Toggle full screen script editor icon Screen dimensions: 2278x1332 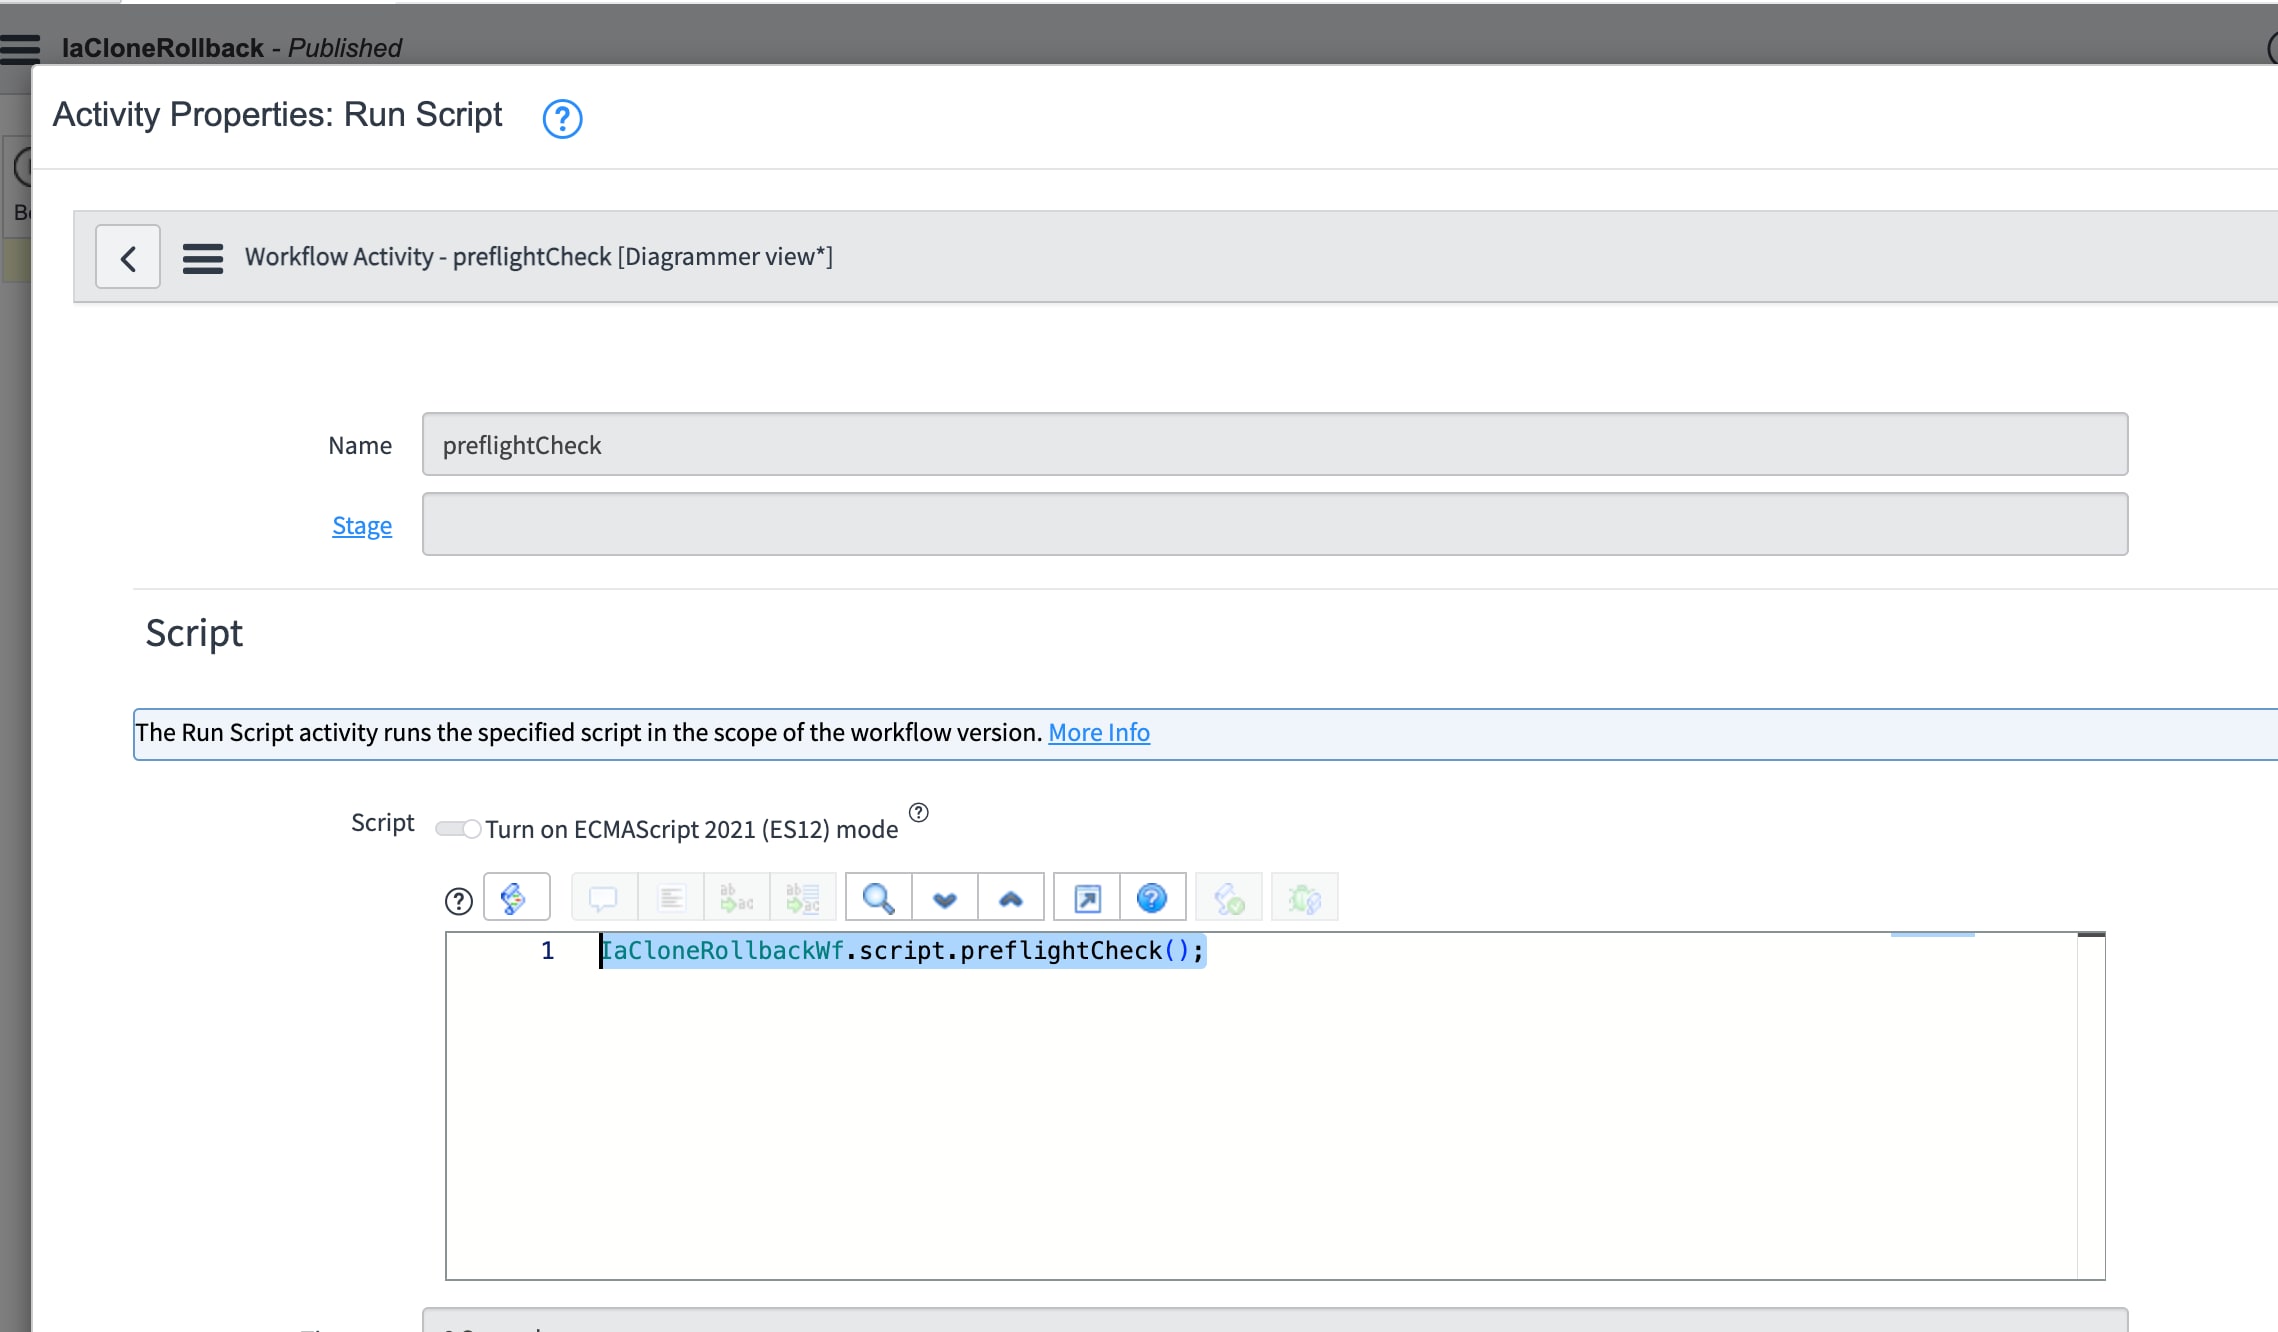click(1087, 898)
